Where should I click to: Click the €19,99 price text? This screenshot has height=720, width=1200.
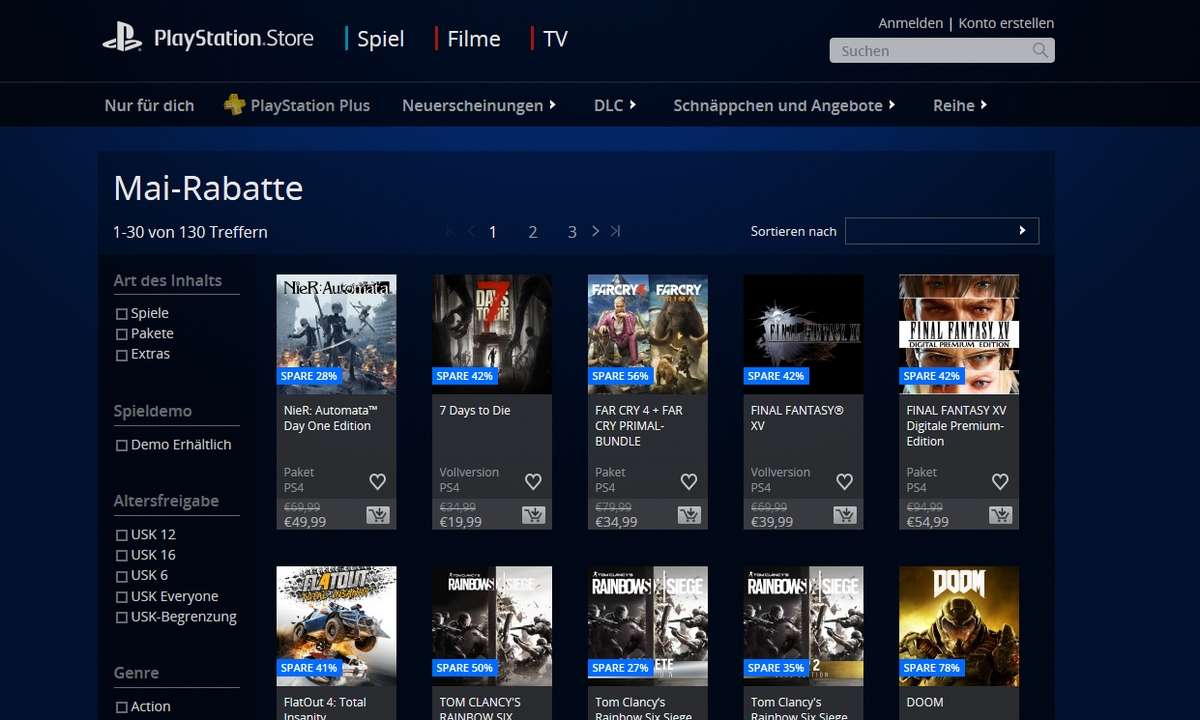tap(461, 522)
